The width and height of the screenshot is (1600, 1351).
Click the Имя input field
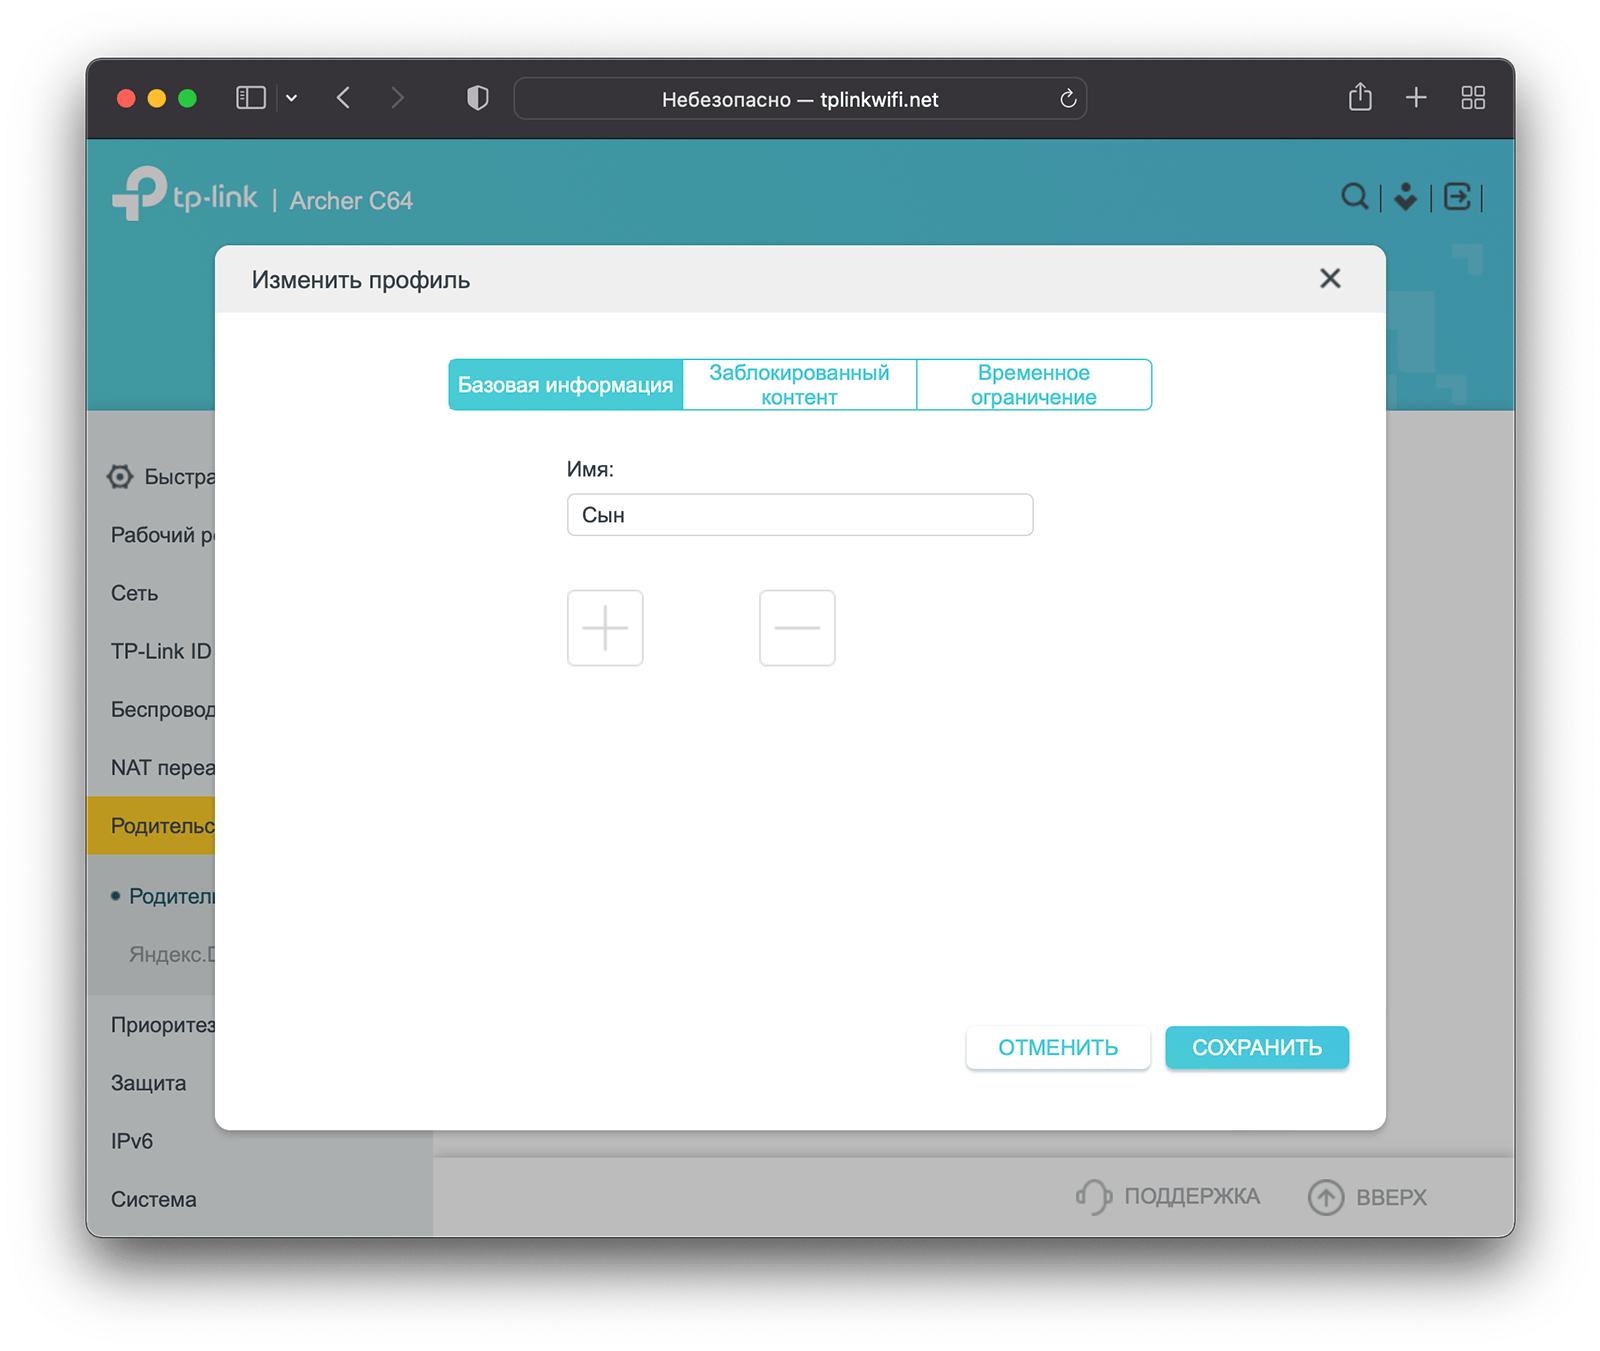(x=799, y=515)
